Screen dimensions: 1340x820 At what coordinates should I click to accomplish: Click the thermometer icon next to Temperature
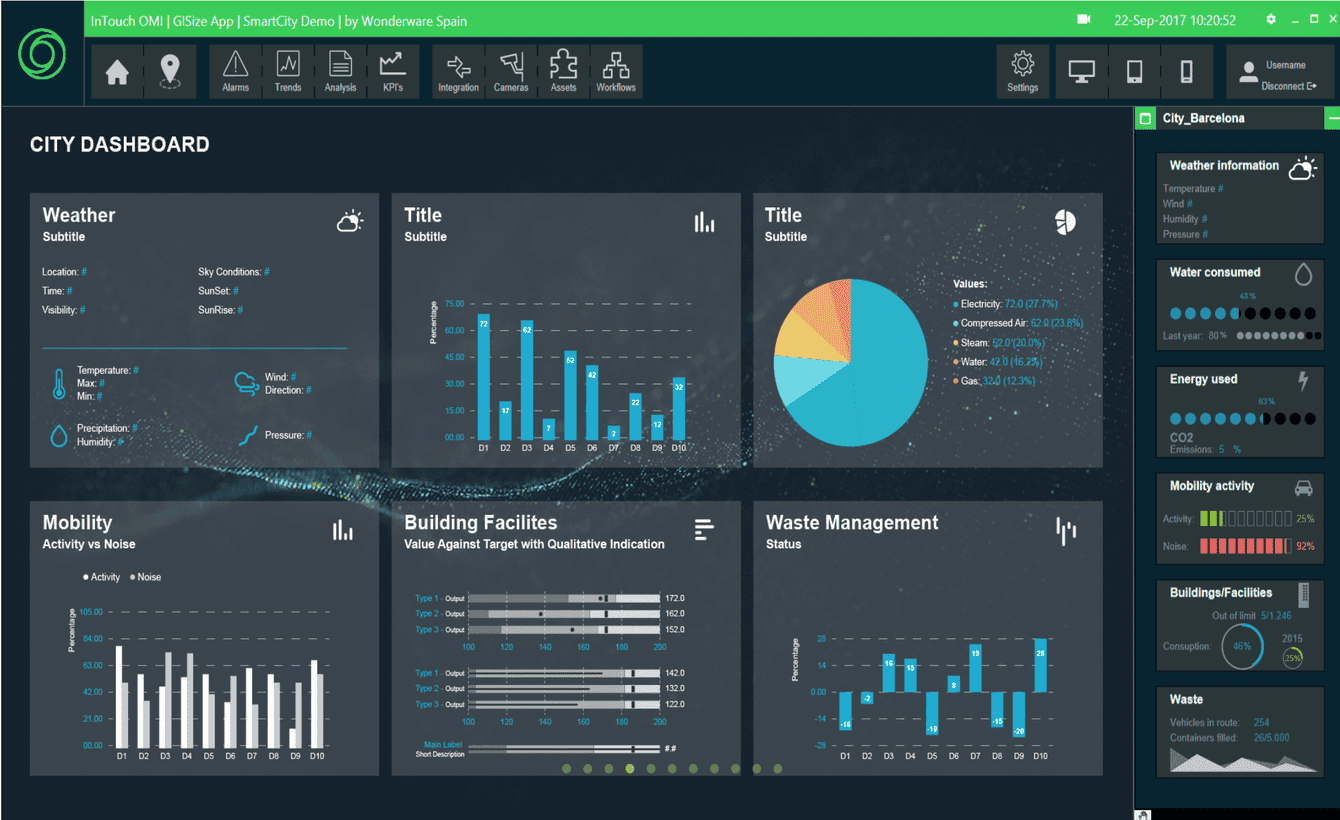59,384
